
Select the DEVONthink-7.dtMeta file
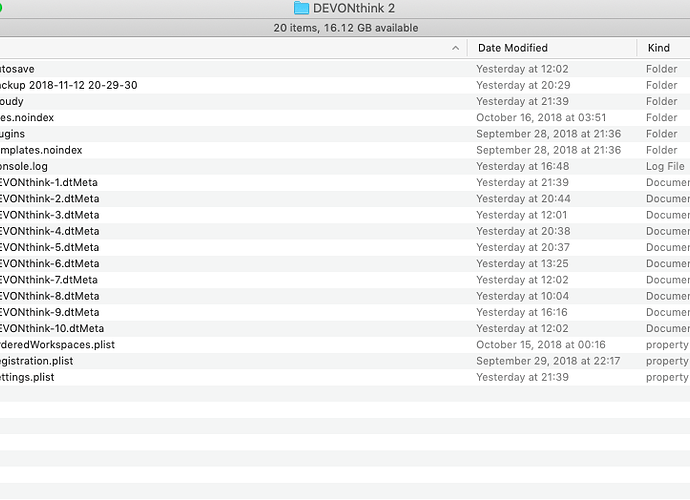[345, 280]
